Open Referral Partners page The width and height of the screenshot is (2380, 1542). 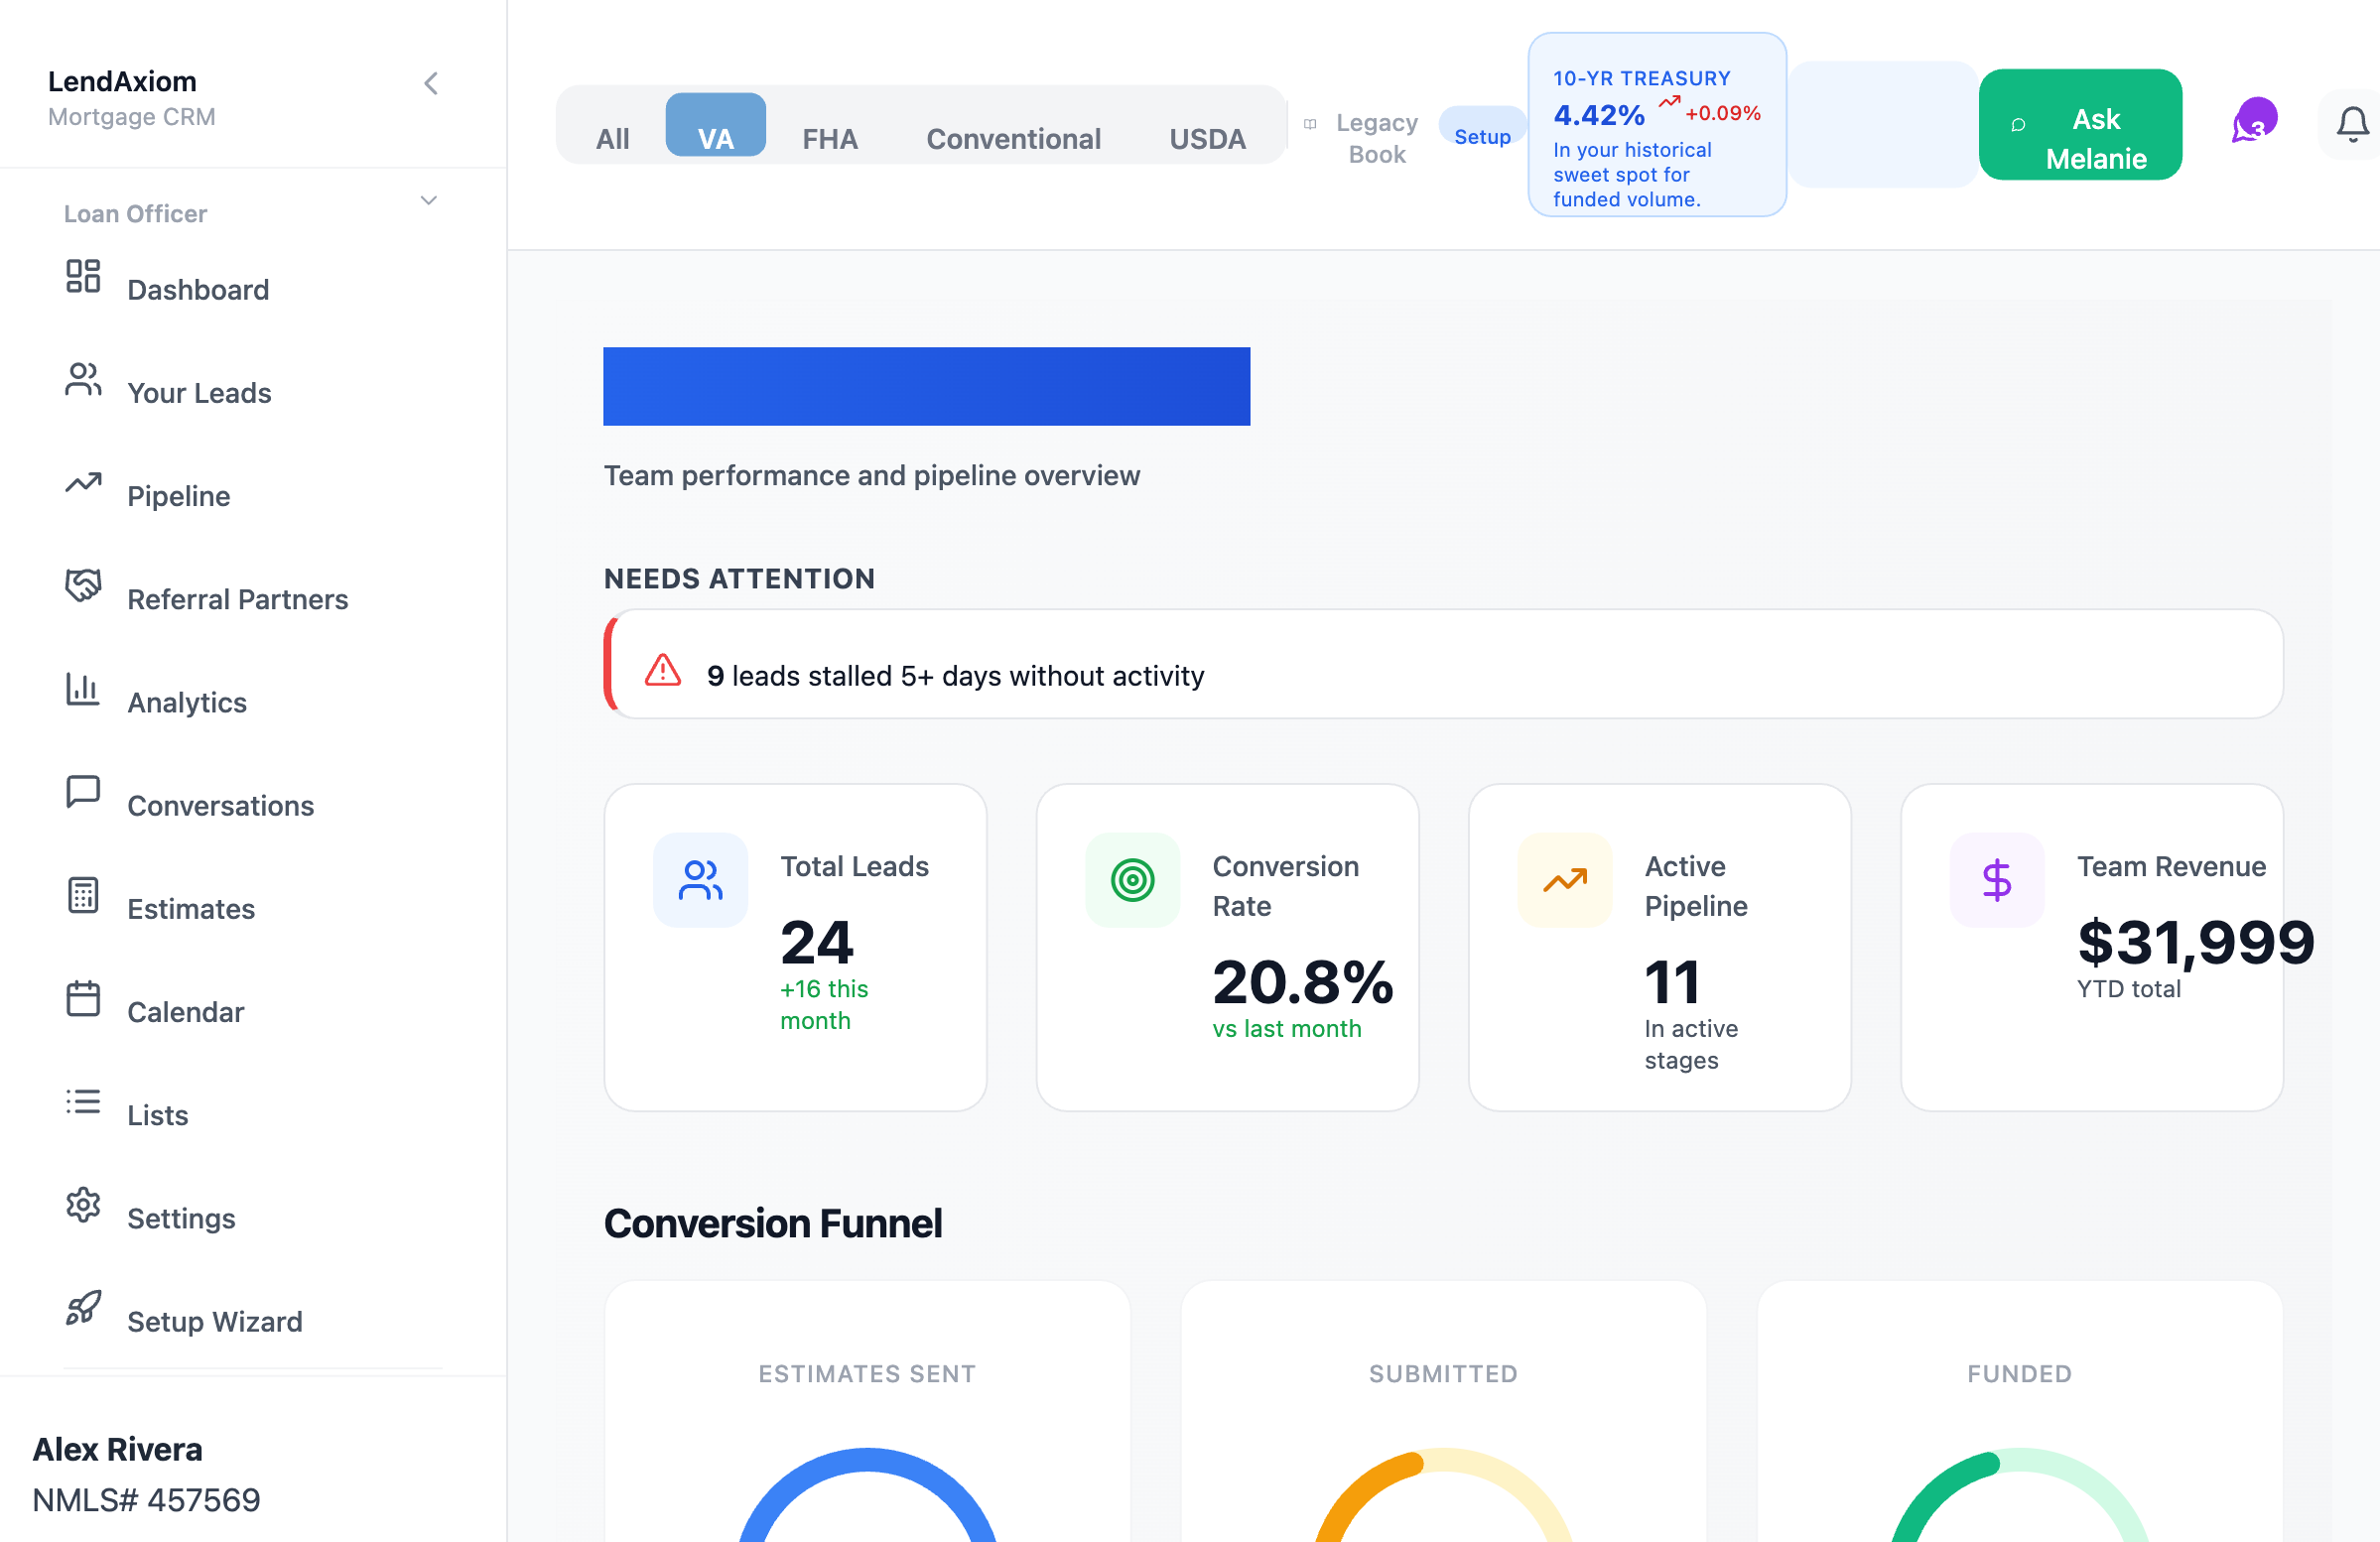coord(237,599)
